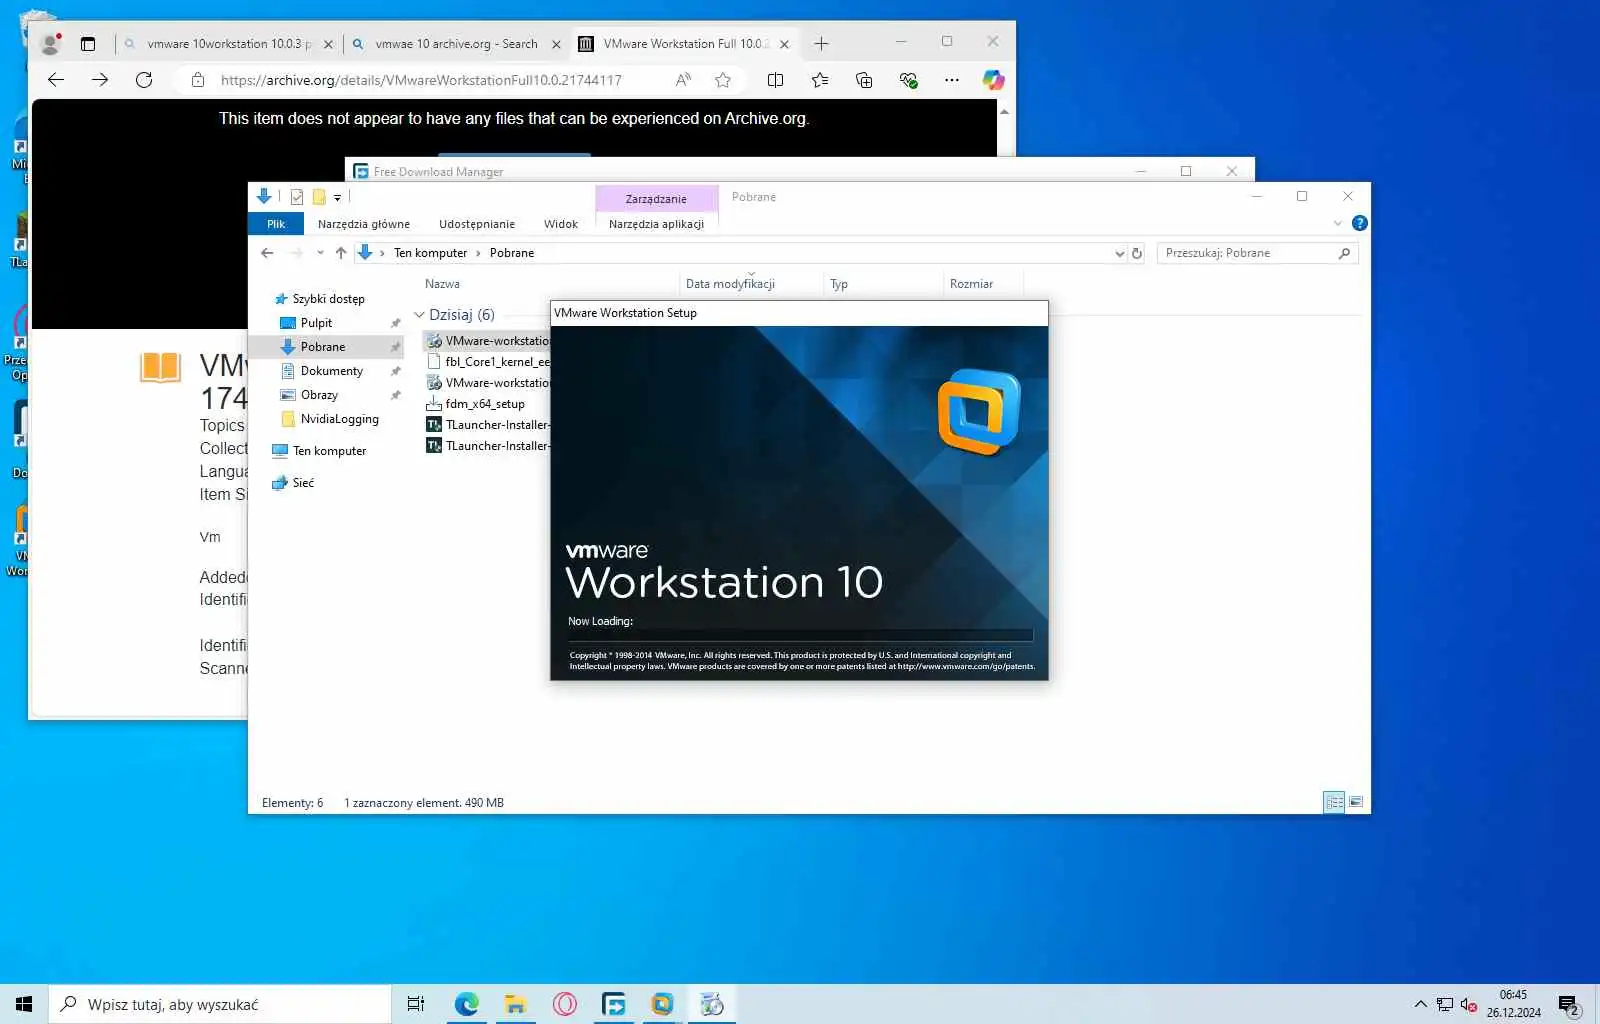The image size is (1600, 1024).
Task: Select Obrazy in Explorer navigation pane
Action: [319, 395]
